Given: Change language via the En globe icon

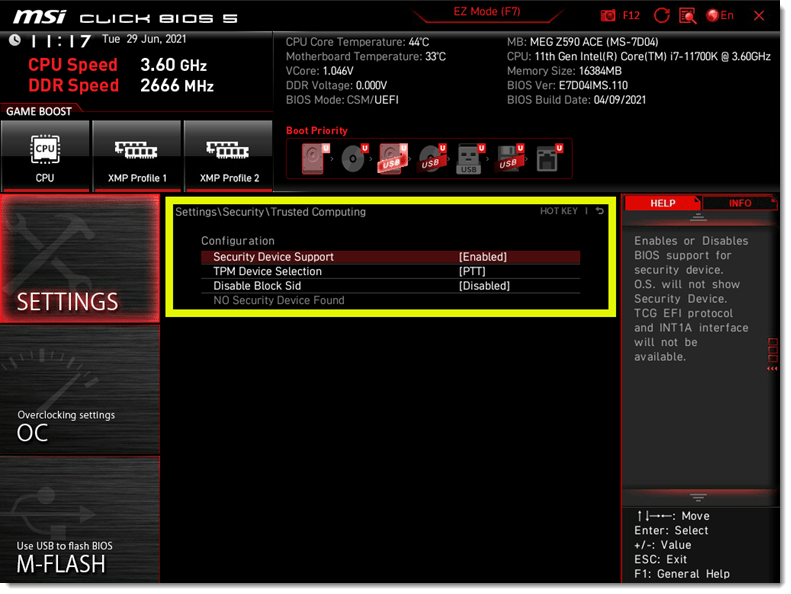Looking at the screenshot, I should coord(720,16).
